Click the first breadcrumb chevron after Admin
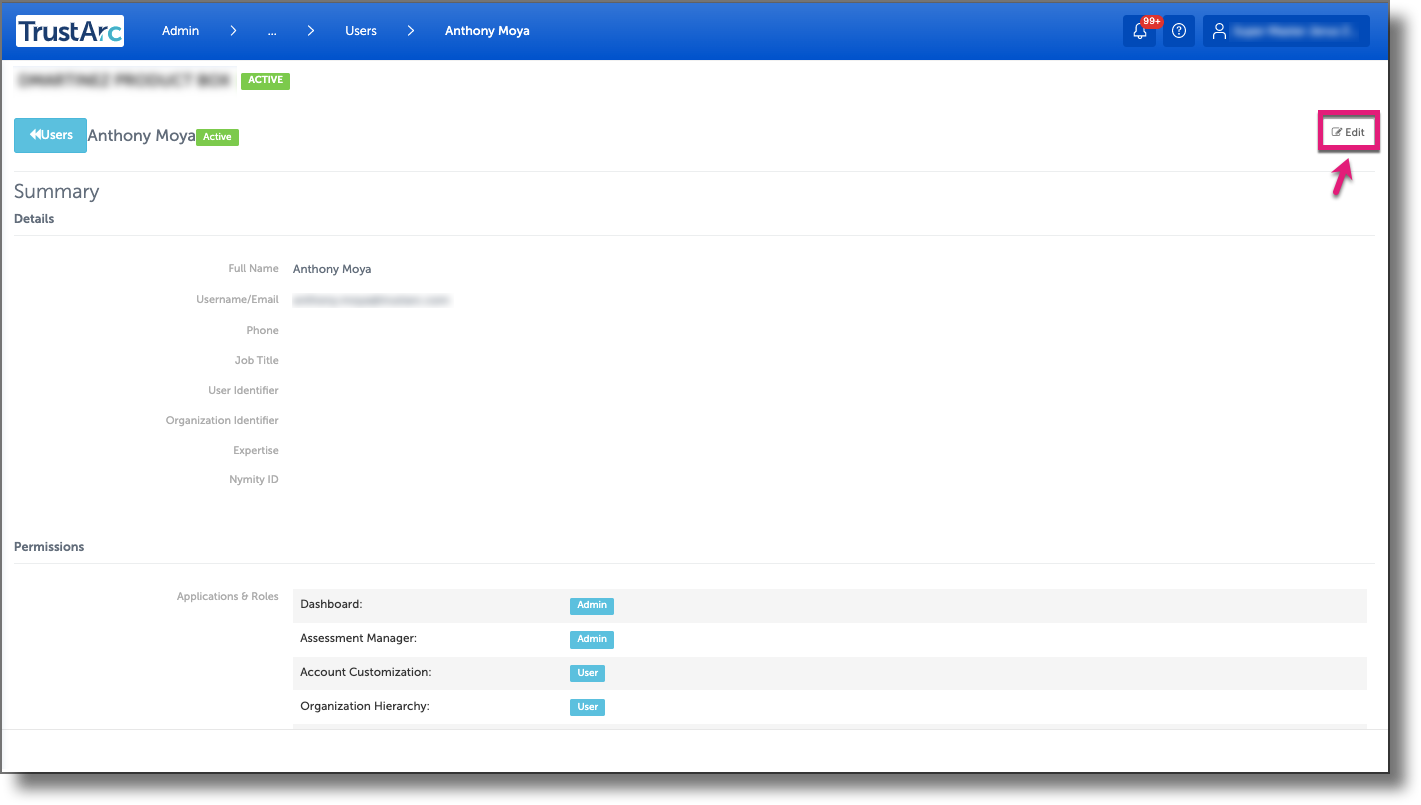1421x805 pixels. (233, 31)
